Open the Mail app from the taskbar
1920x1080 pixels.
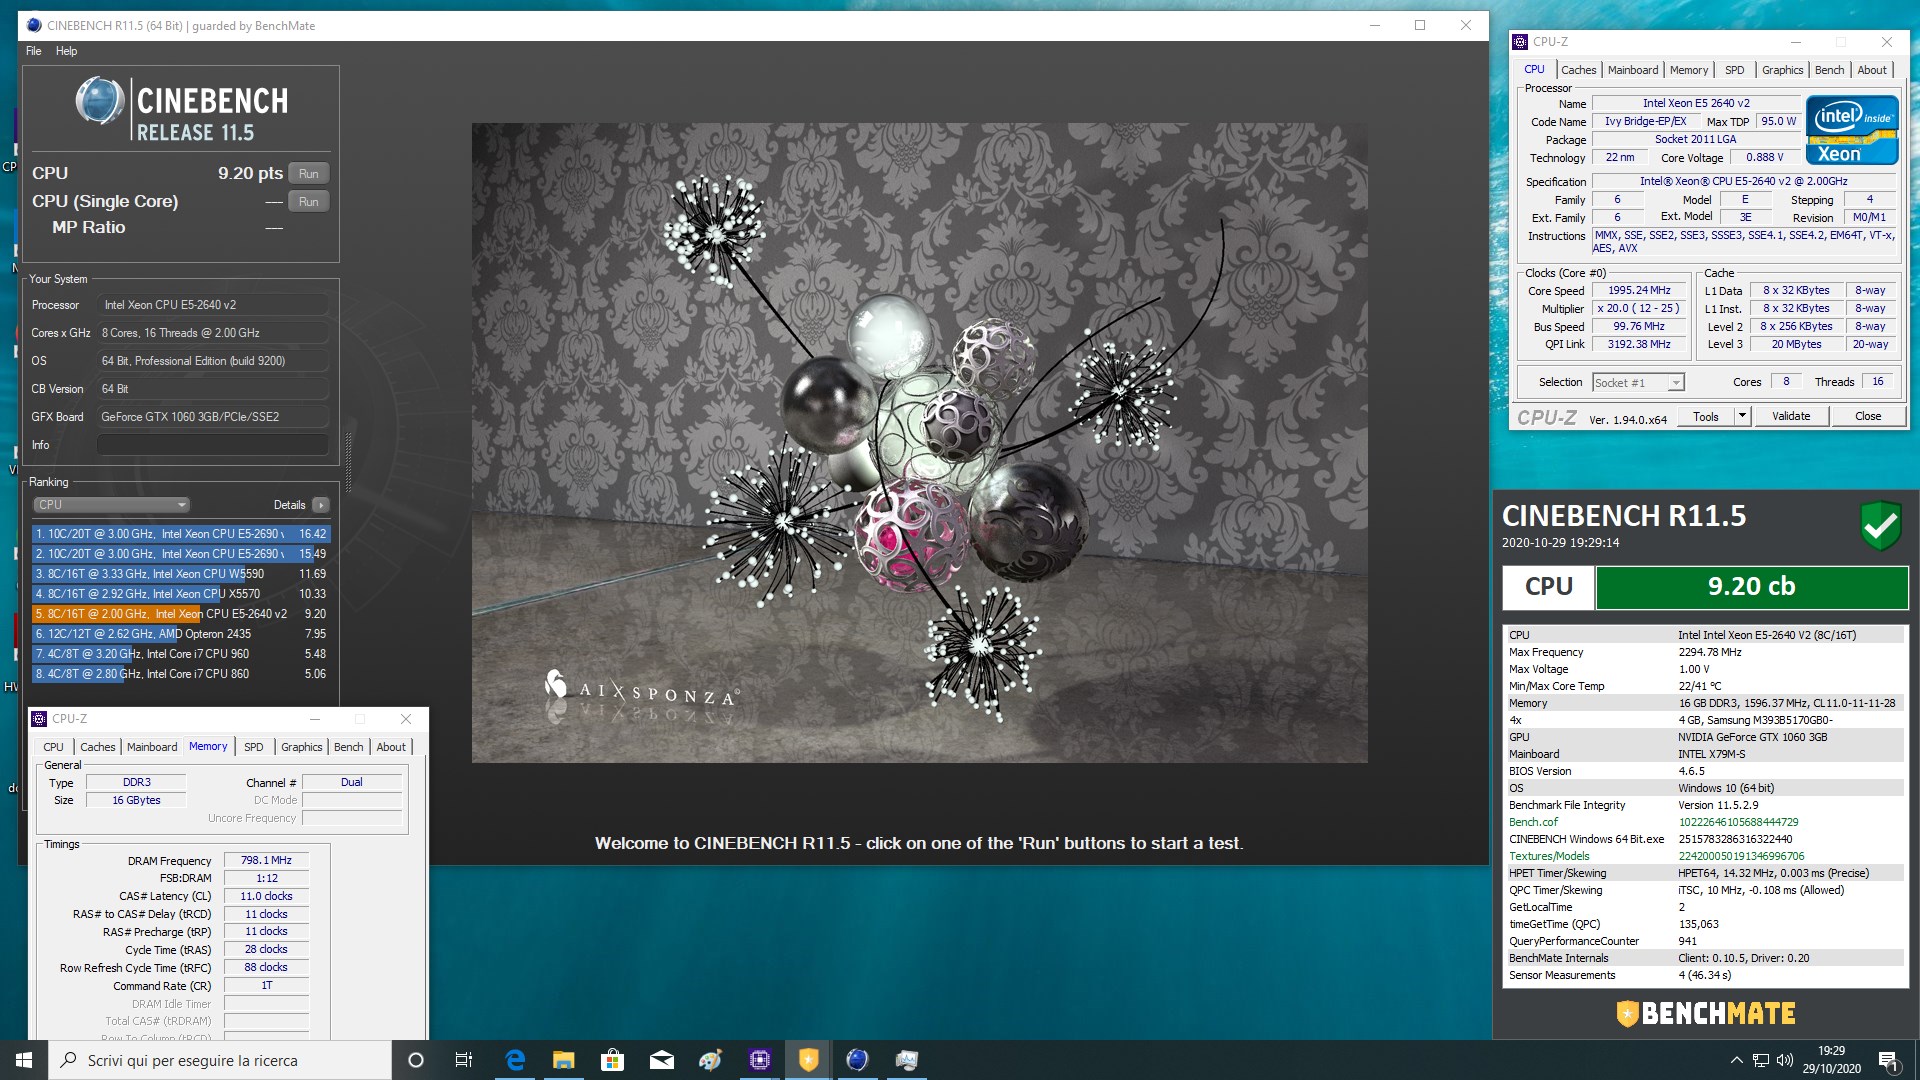(661, 1060)
